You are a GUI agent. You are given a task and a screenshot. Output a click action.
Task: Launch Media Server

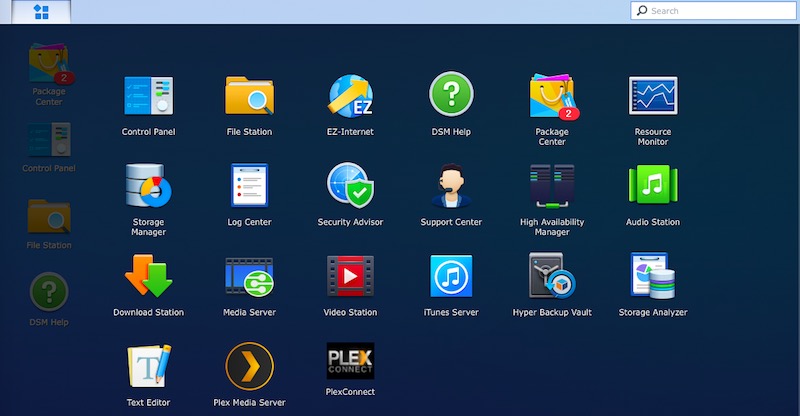[x=249, y=277]
